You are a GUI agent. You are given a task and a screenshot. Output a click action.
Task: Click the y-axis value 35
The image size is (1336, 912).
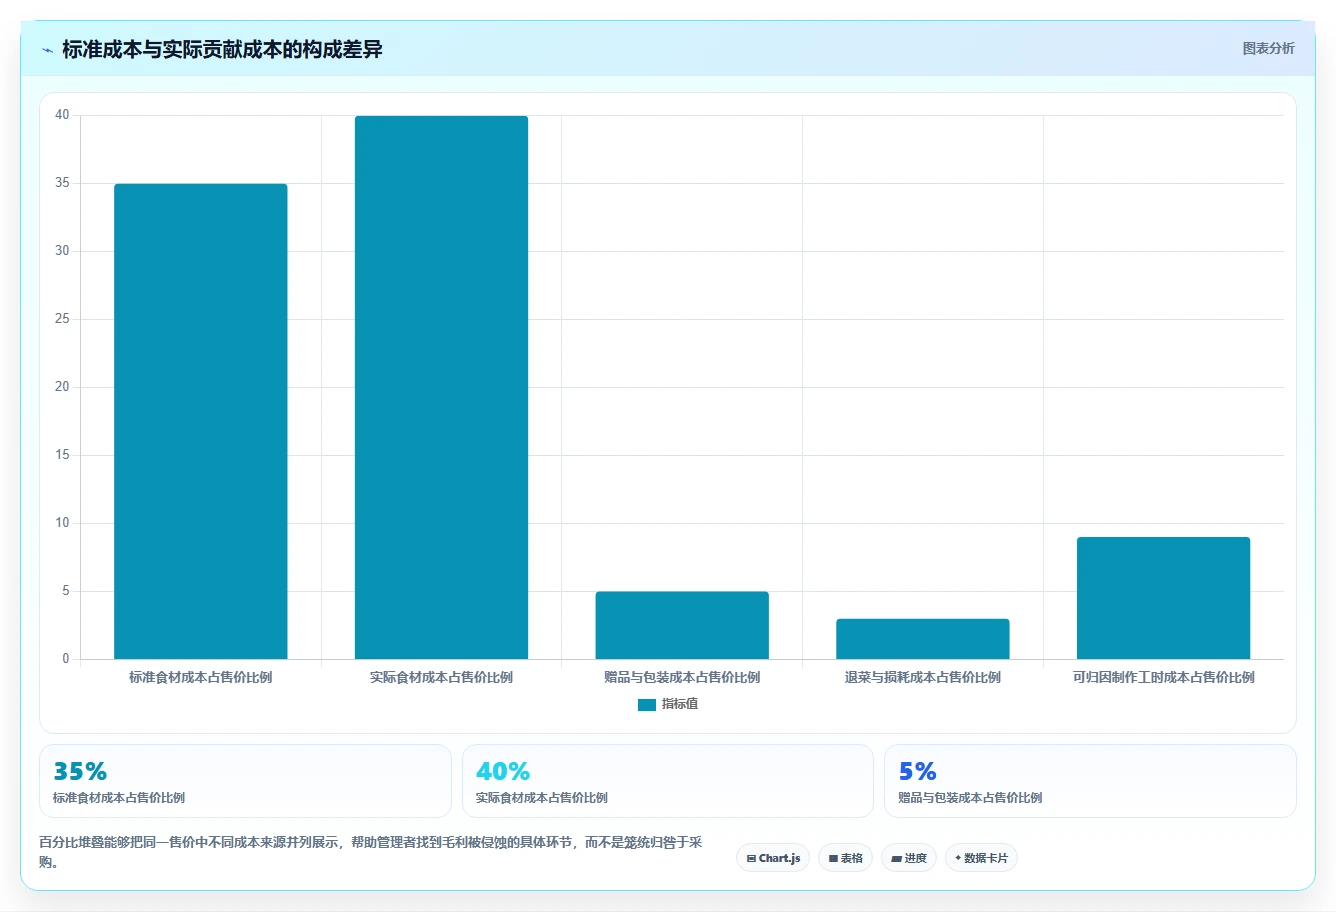[62, 183]
